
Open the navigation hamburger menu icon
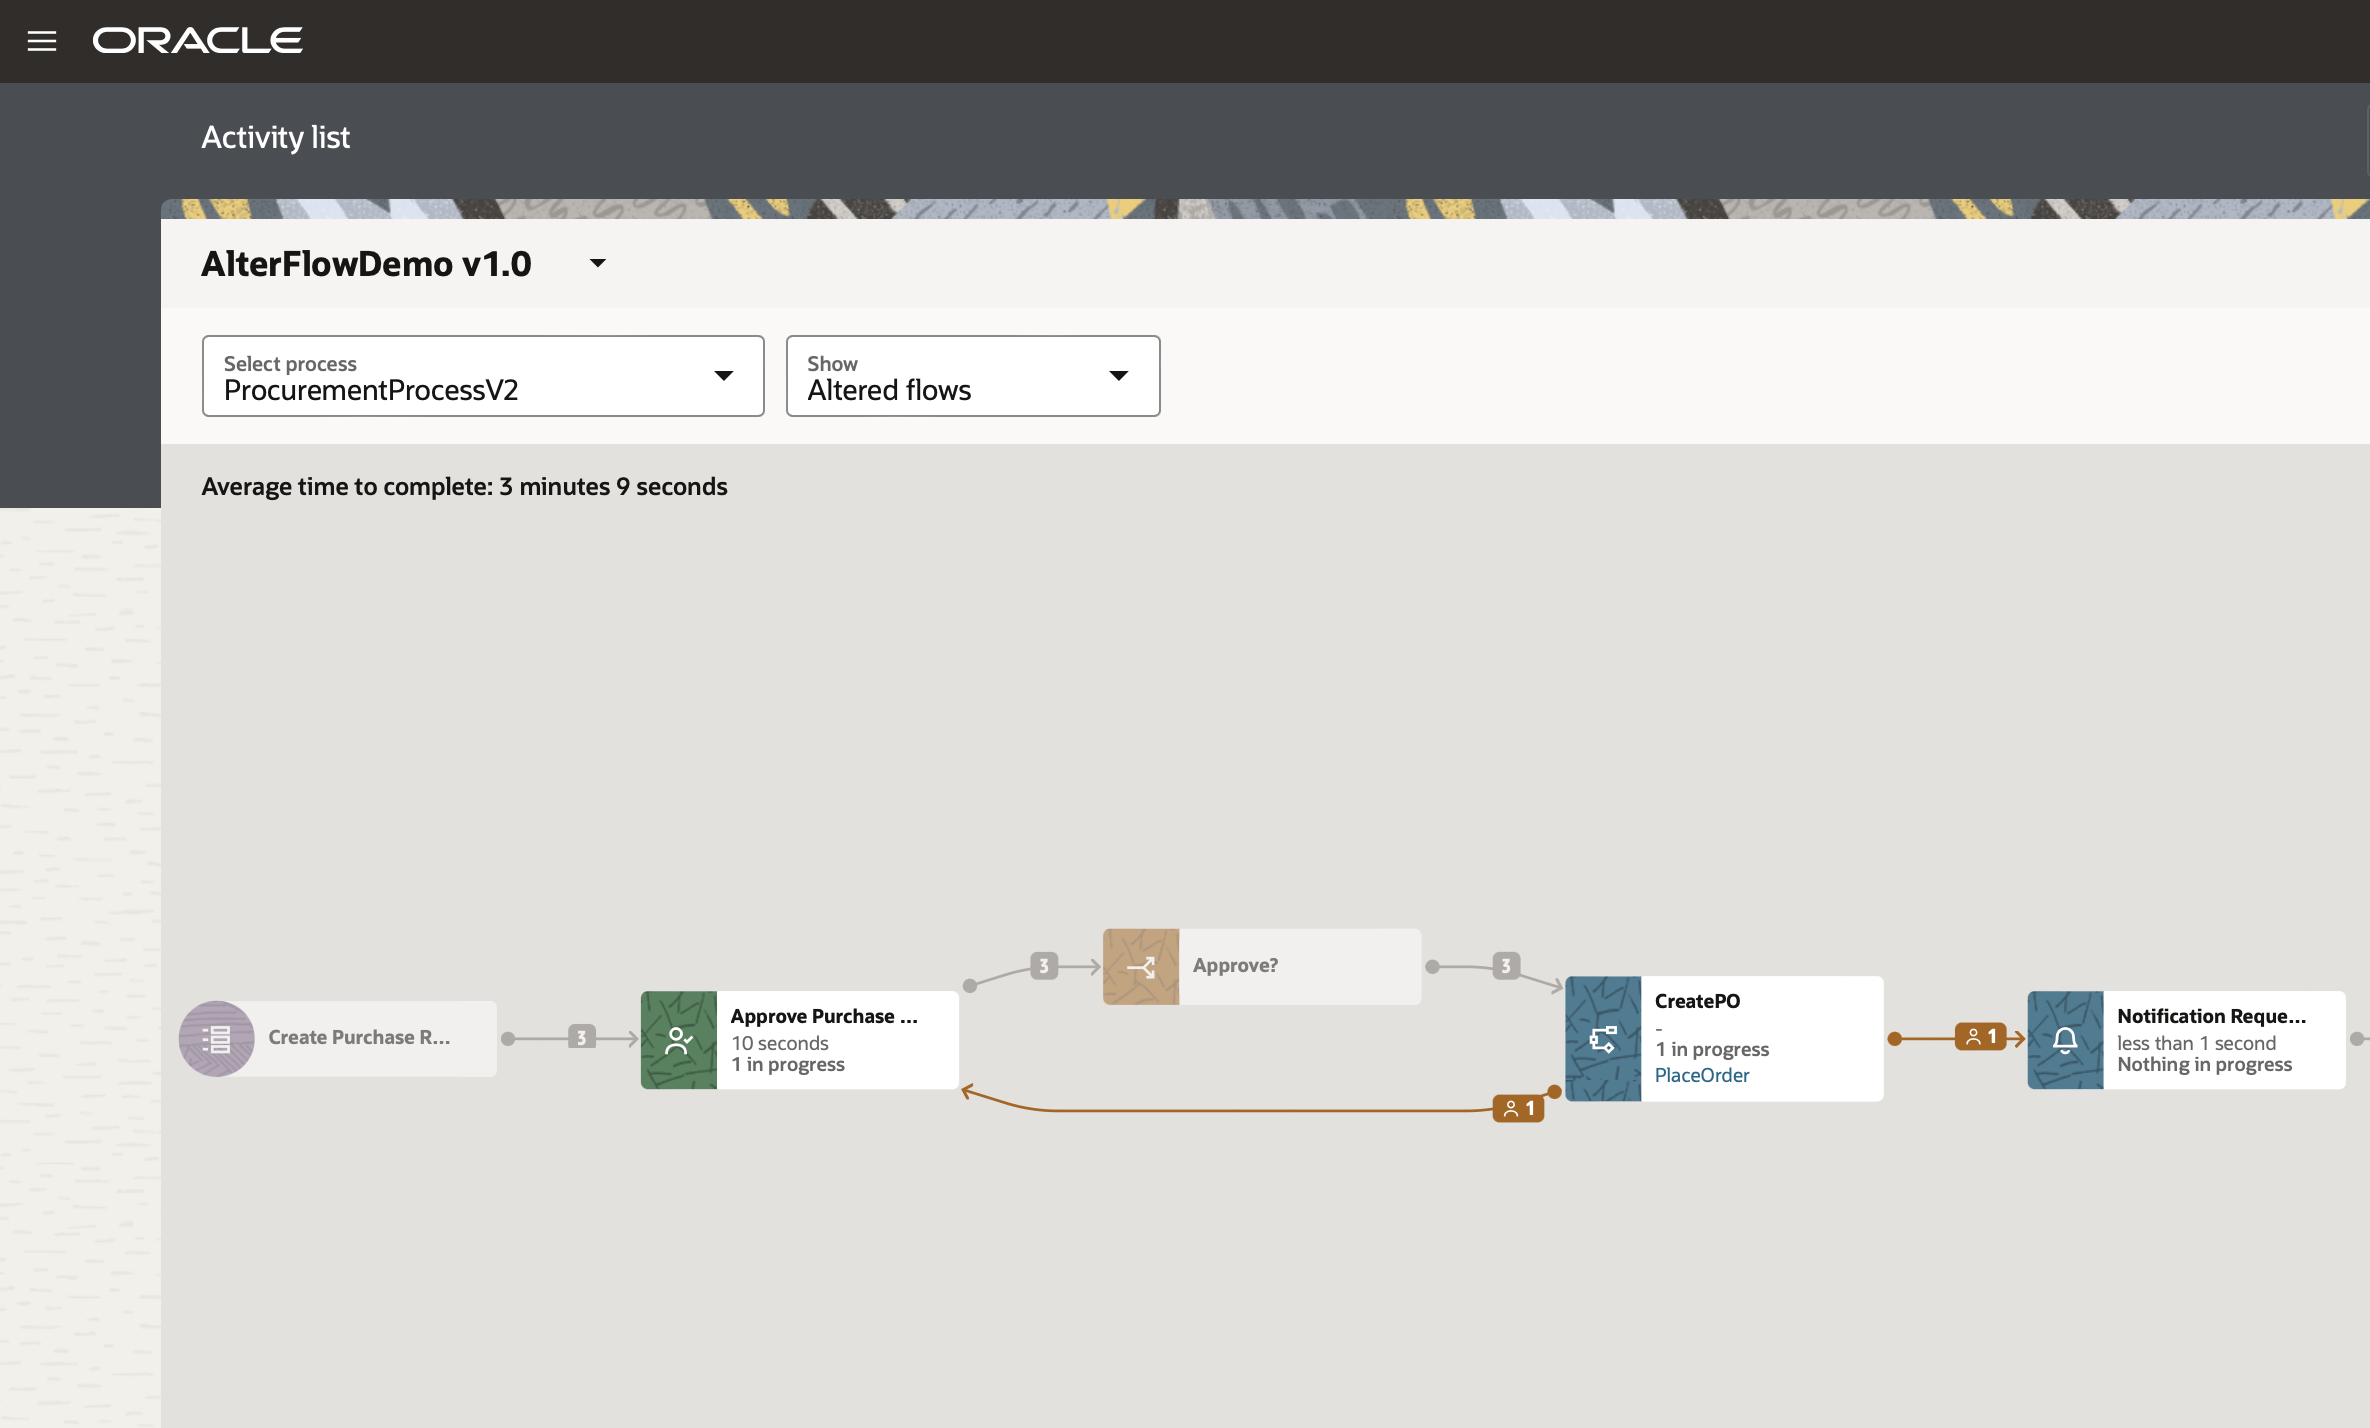[42, 40]
